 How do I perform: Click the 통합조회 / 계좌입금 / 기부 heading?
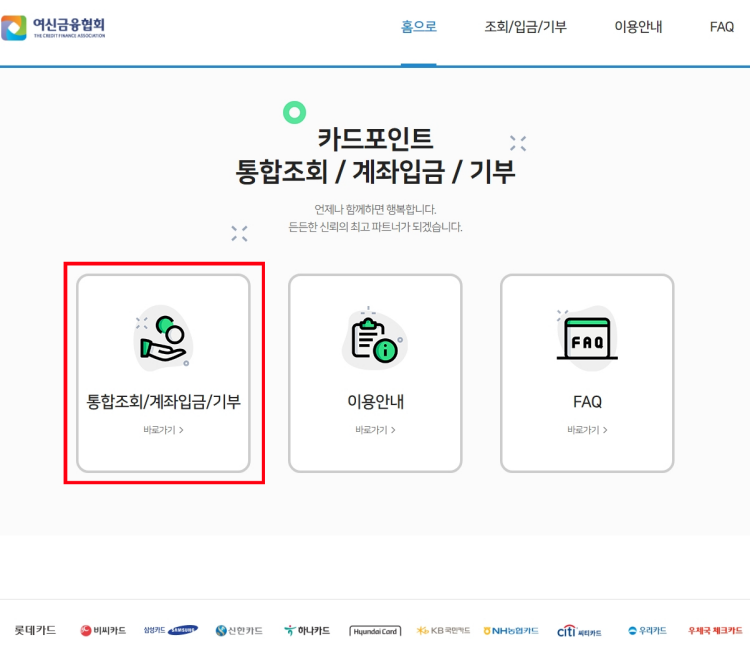click(375, 172)
